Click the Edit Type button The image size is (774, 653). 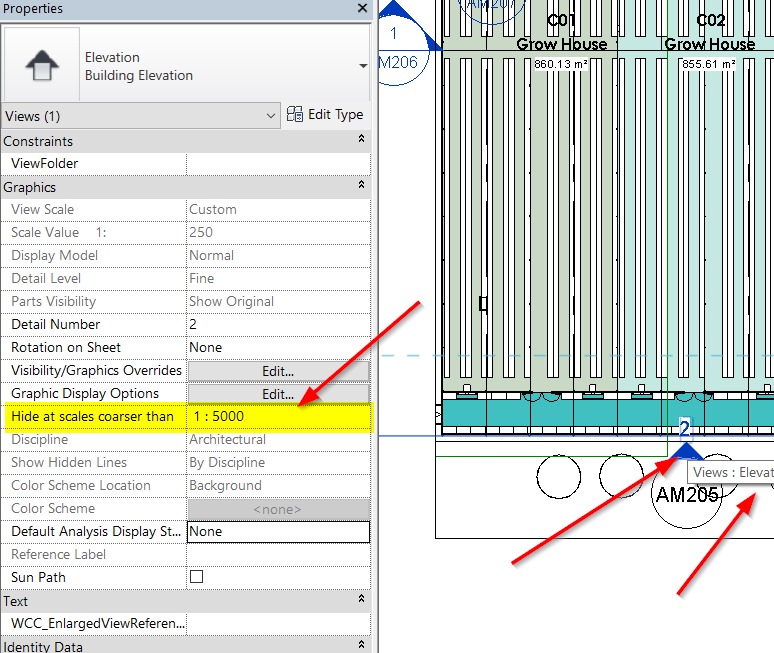pyautogui.click(x=325, y=115)
